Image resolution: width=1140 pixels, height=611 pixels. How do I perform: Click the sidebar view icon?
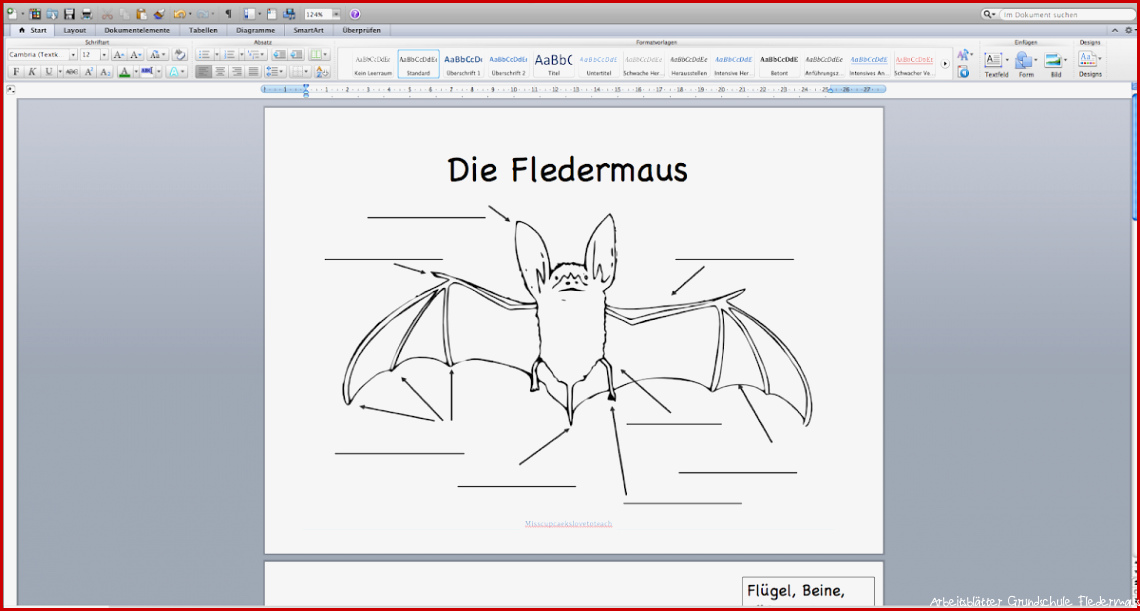click(x=249, y=14)
